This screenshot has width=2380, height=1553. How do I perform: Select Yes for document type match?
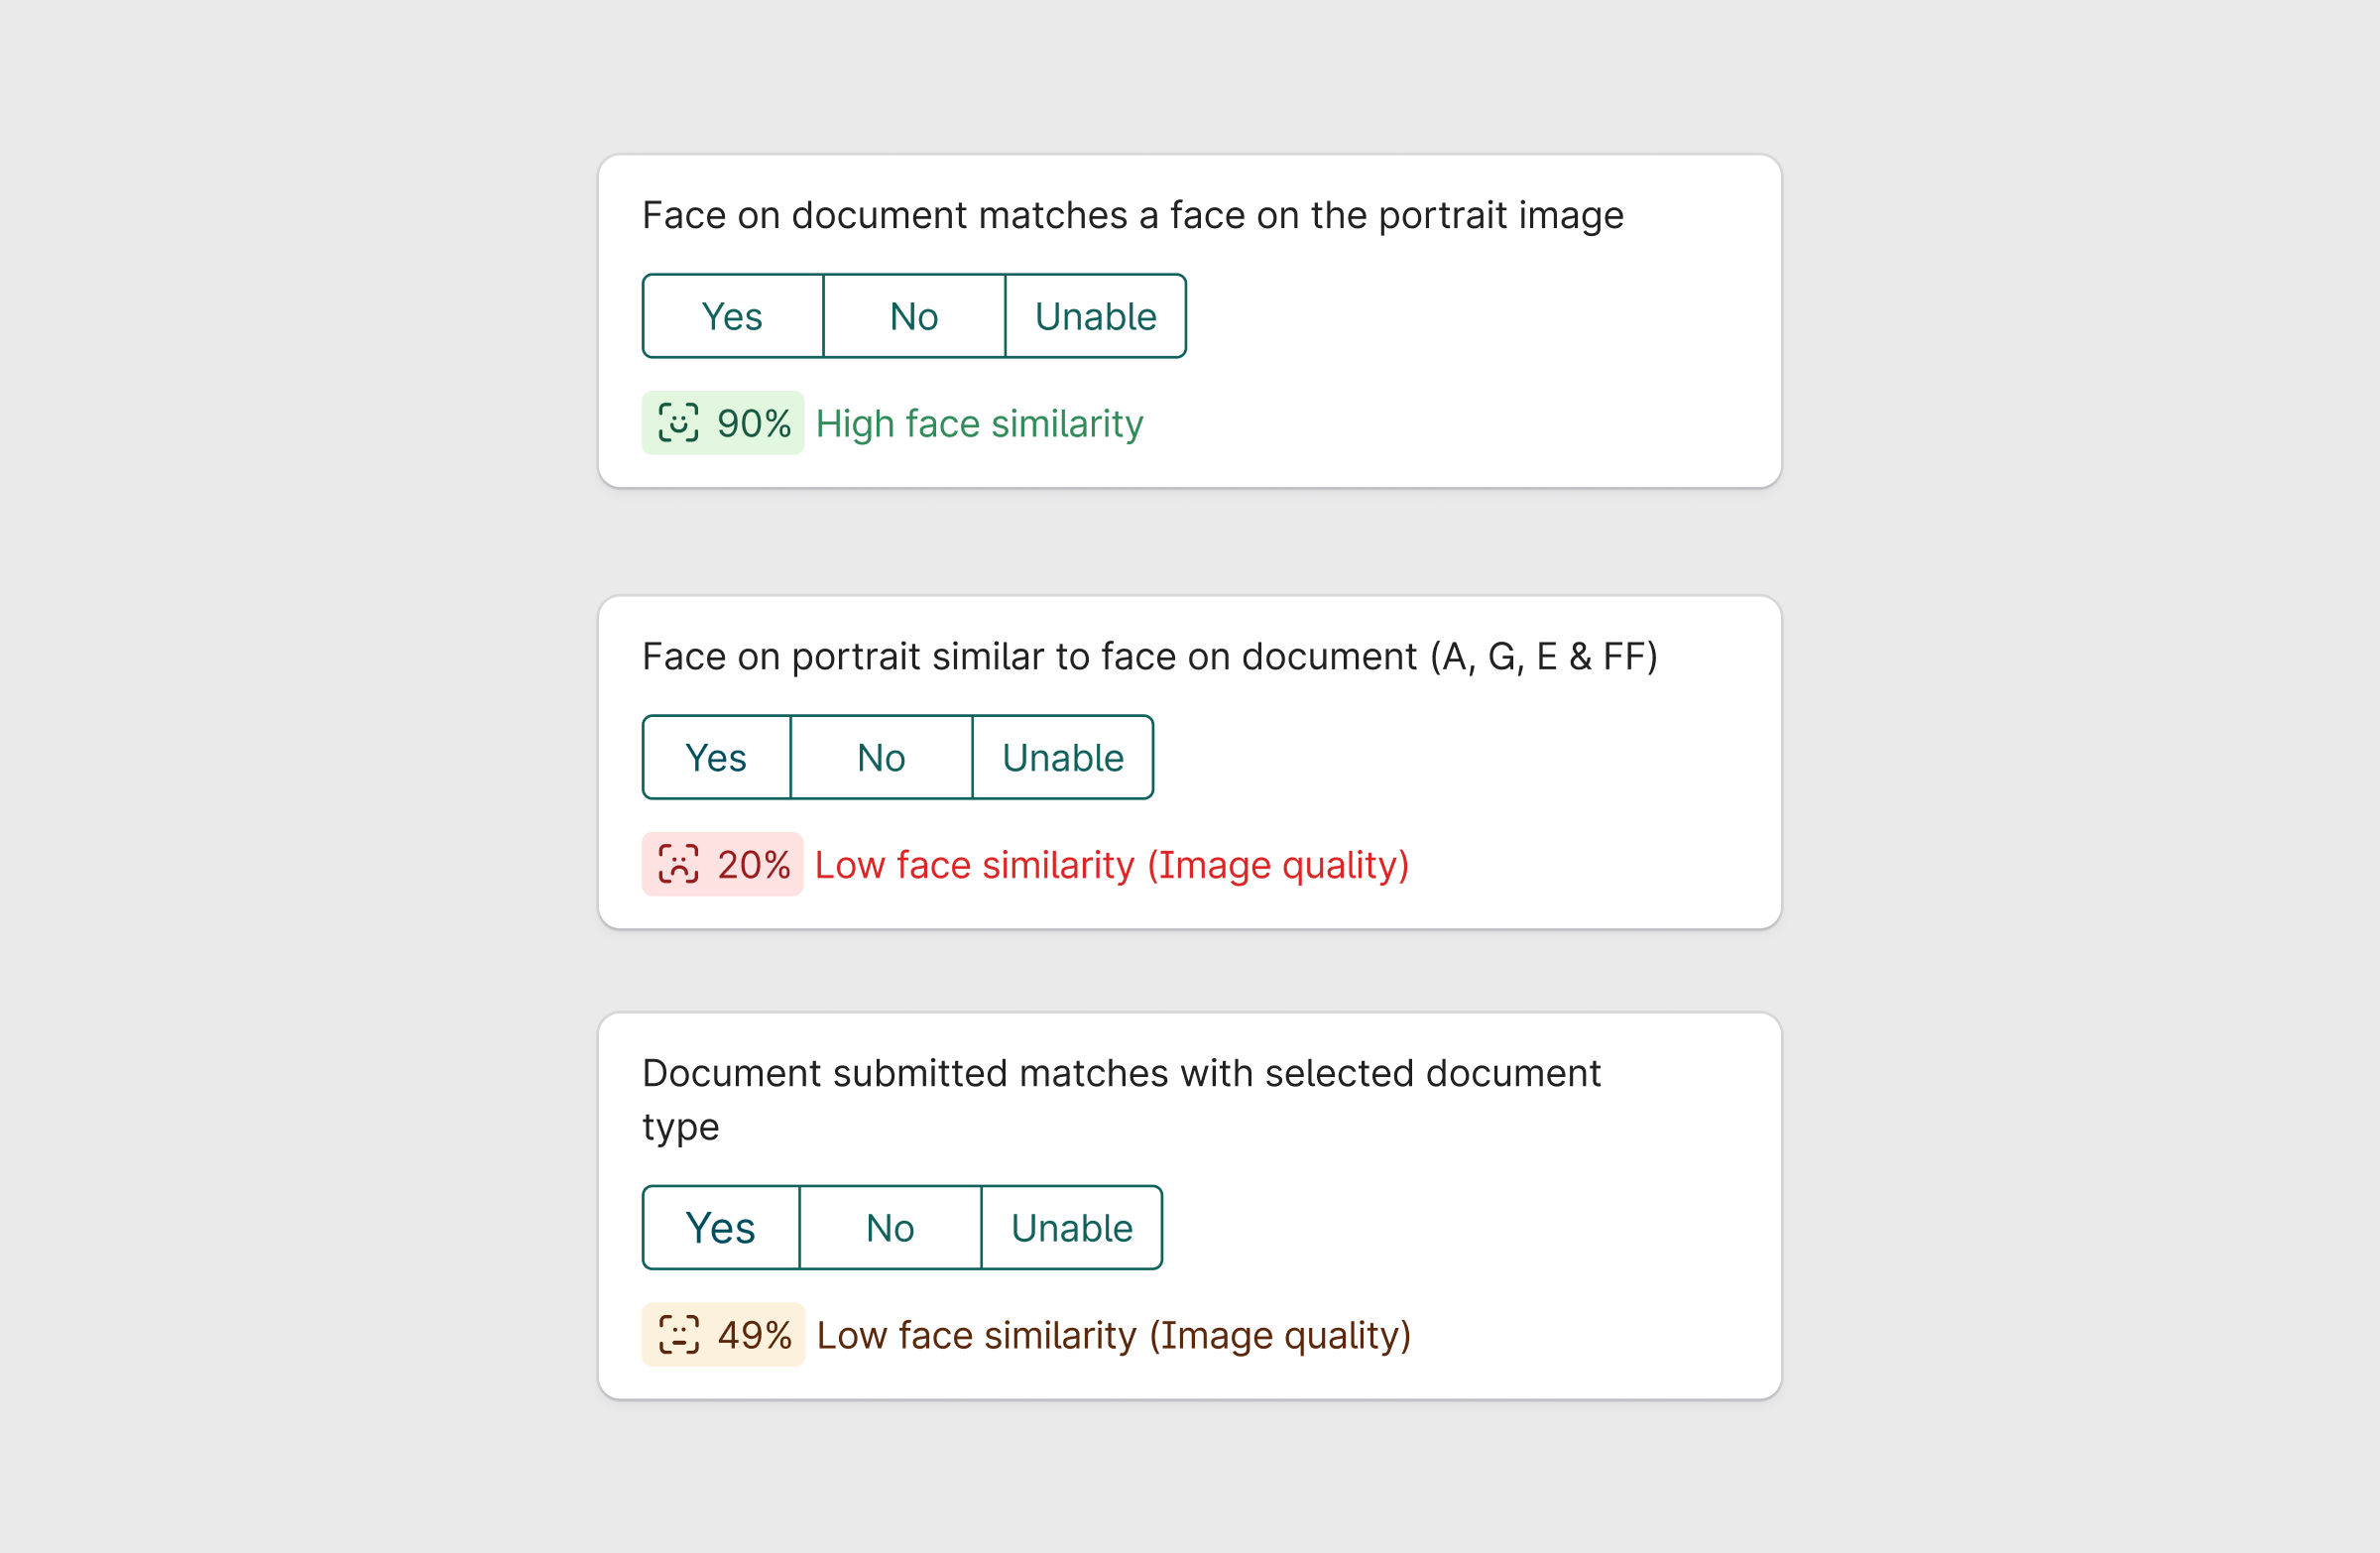click(720, 1227)
